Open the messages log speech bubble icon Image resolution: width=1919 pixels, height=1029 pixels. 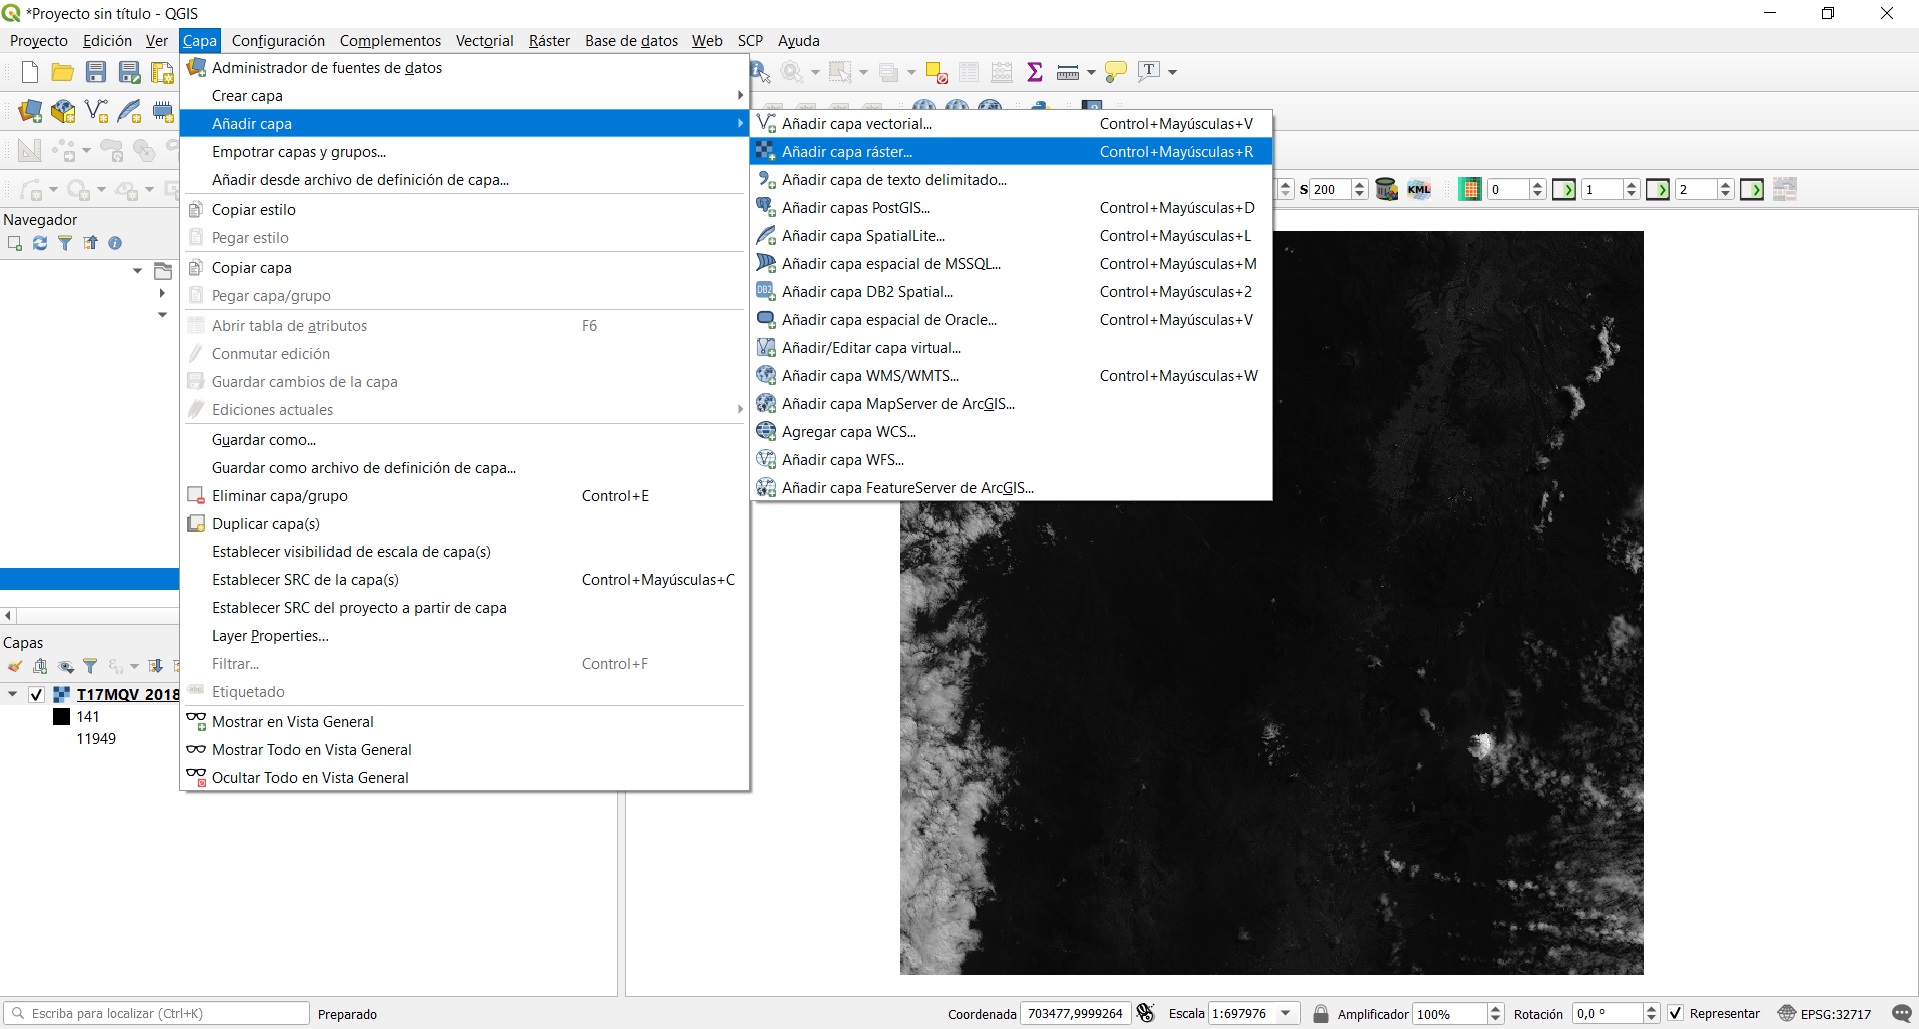pyautogui.click(x=1901, y=1013)
